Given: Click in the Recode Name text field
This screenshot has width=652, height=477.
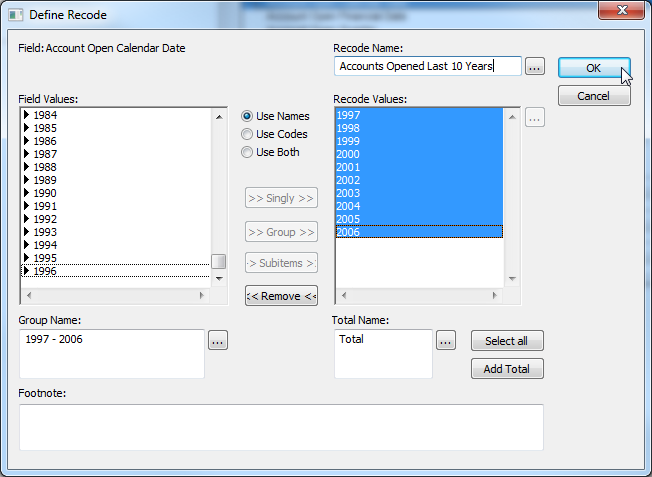Looking at the screenshot, I should coord(428,67).
